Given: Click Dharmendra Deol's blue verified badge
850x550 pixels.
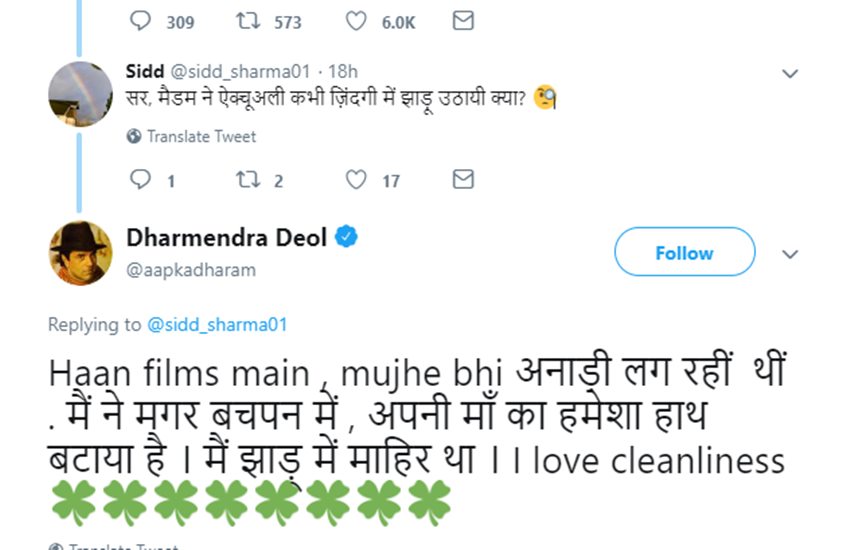Looking at the screenshot, I should [x=347, y=237].
